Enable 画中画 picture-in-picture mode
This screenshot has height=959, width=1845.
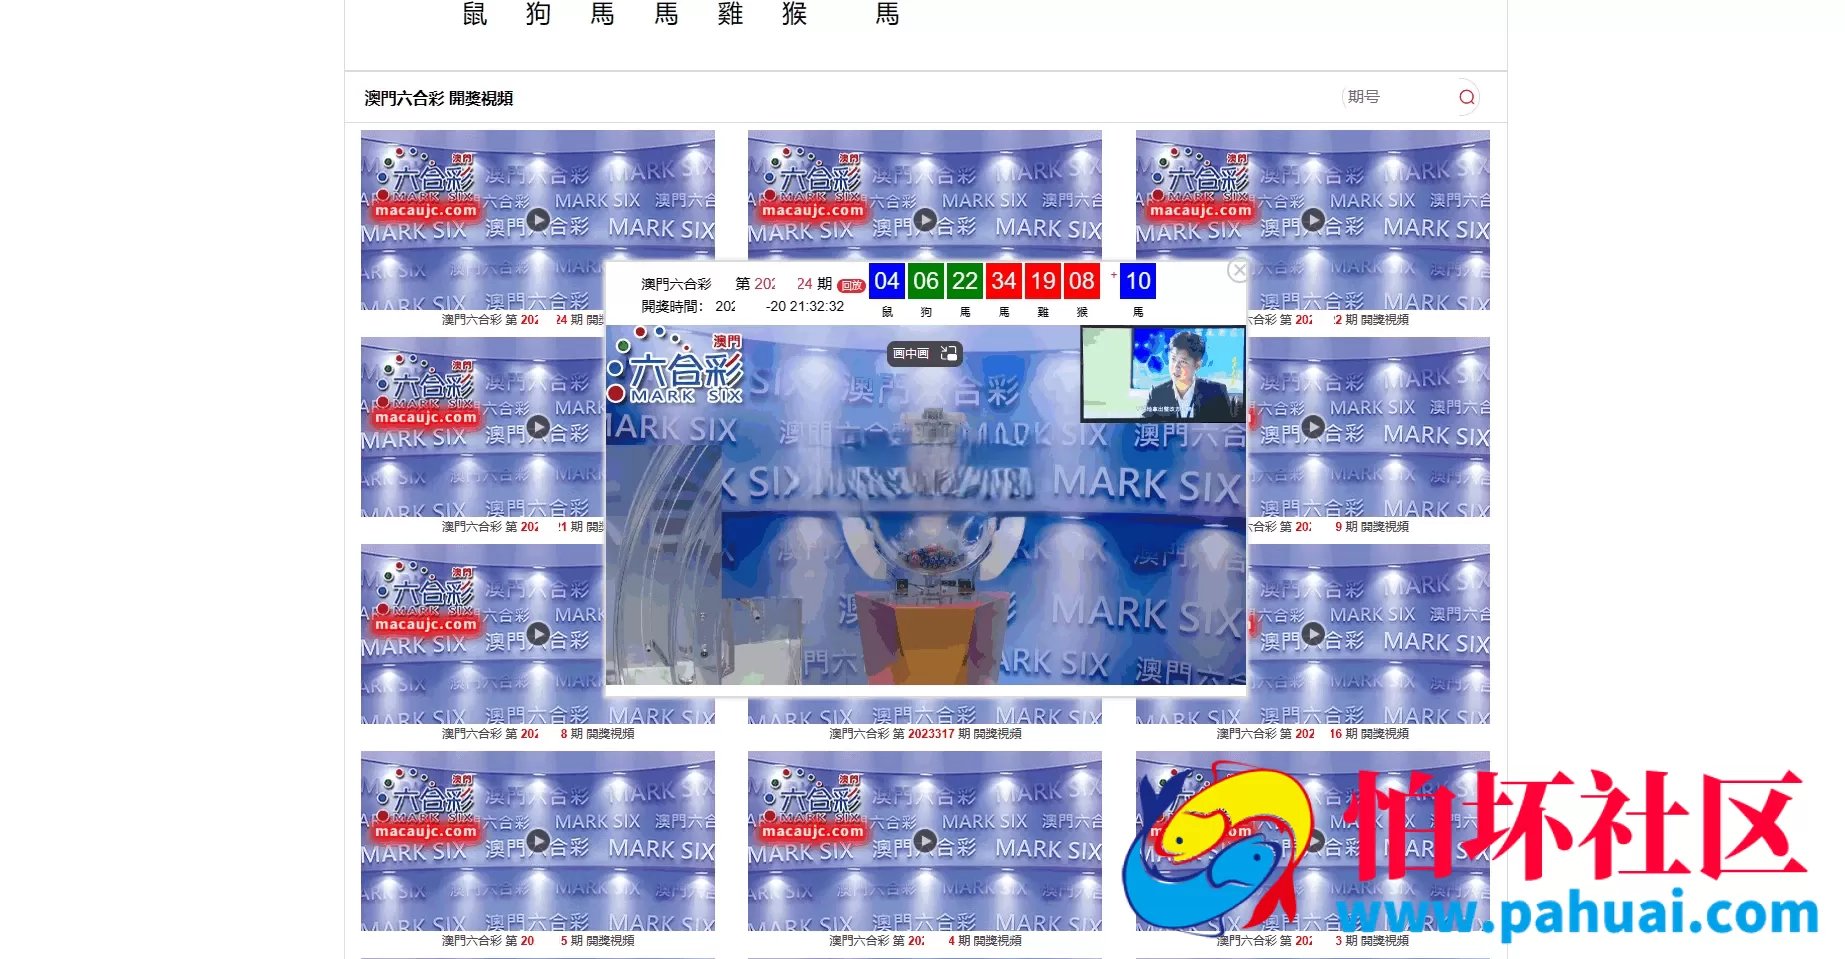(x=925, y=353)
